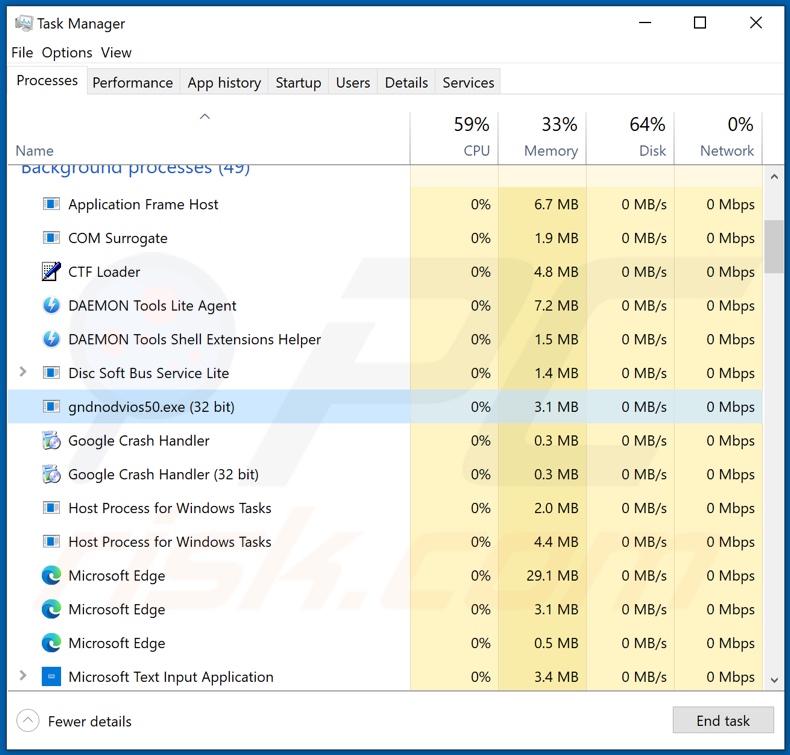Switch to the App history tab
The height and width of the screenshot is (755, 790).
224,83
